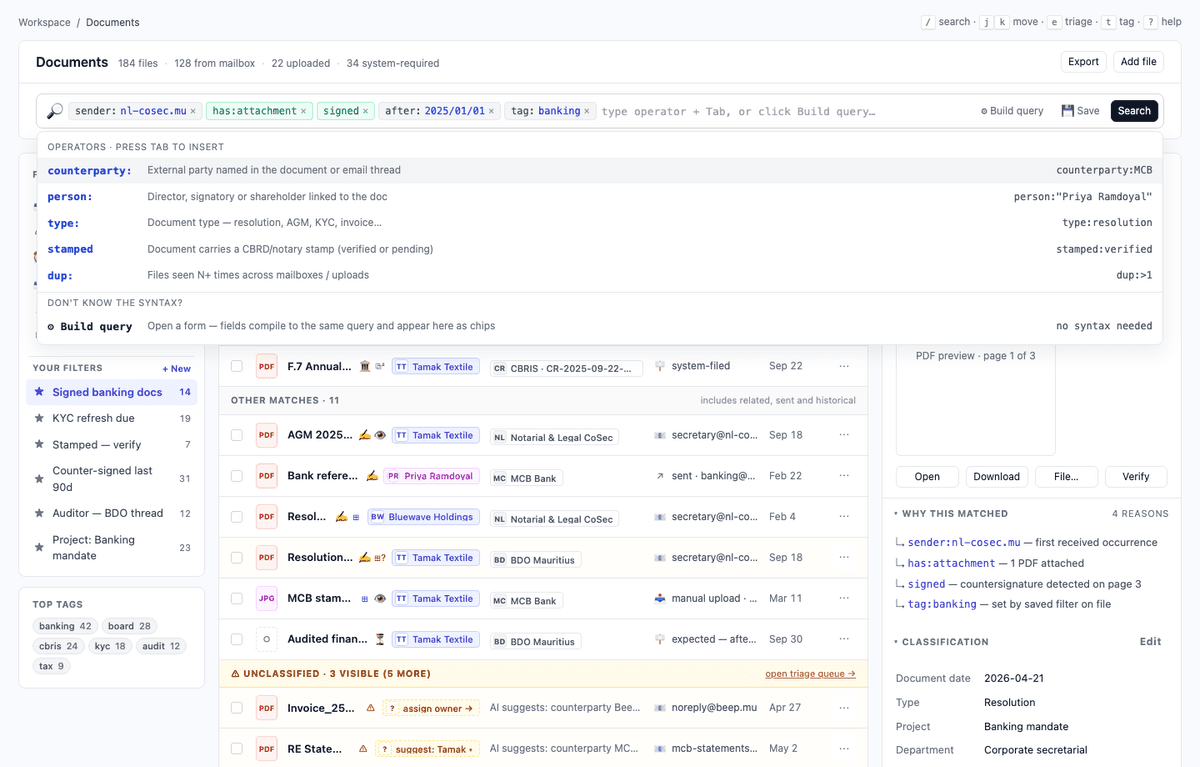Viewport: 1200px width, 767px height.
Task: Open more menu for F.7 Annual row
Action: 845,366
